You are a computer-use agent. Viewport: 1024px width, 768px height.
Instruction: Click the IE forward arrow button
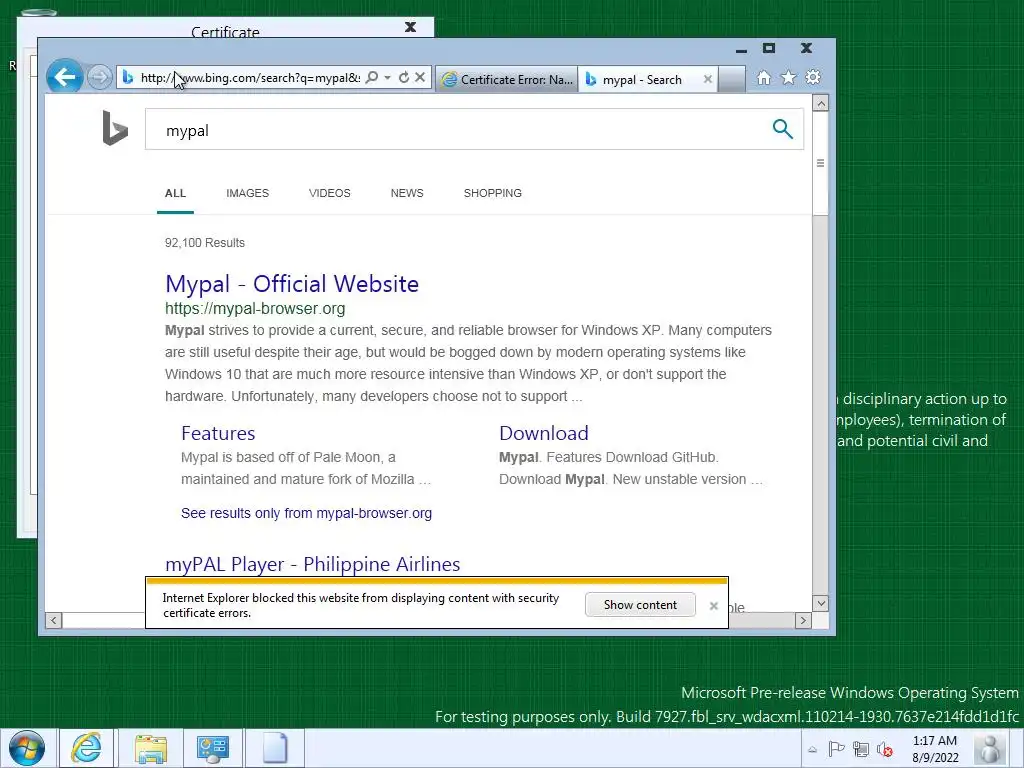(x=99, y=78)
